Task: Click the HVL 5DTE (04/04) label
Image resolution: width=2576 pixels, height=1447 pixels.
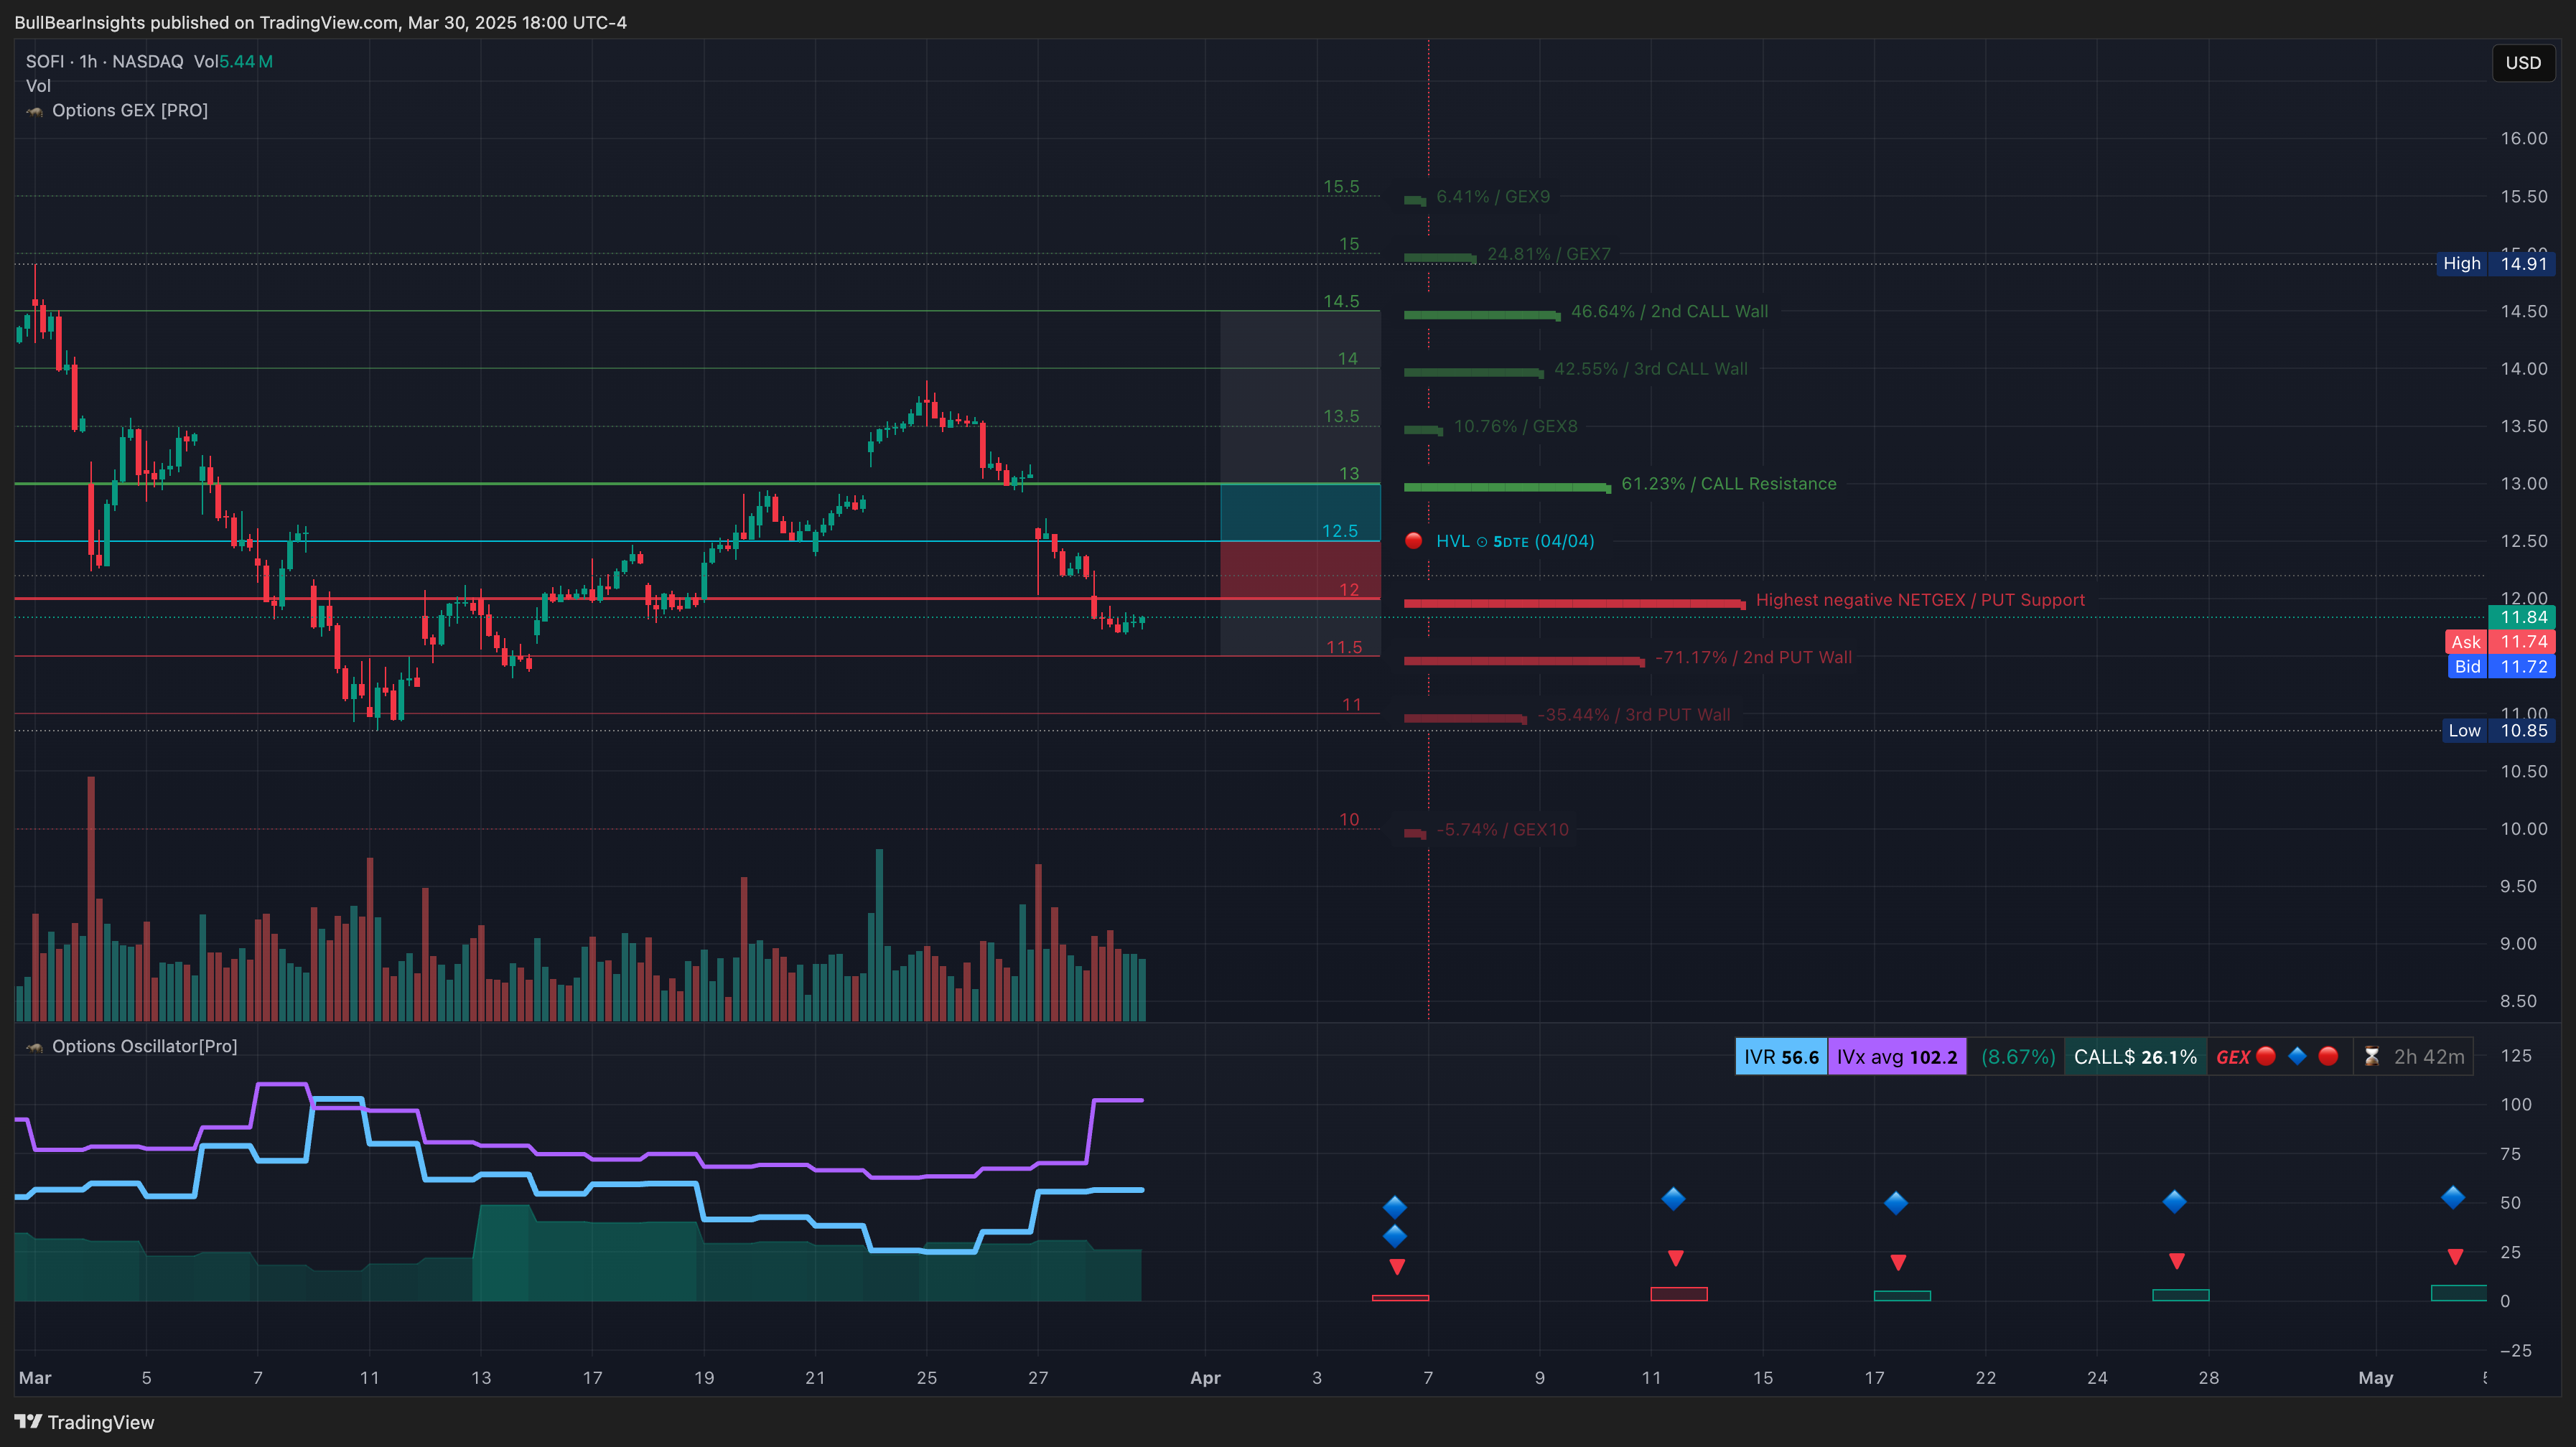Action: click(x=1515, y=541)
